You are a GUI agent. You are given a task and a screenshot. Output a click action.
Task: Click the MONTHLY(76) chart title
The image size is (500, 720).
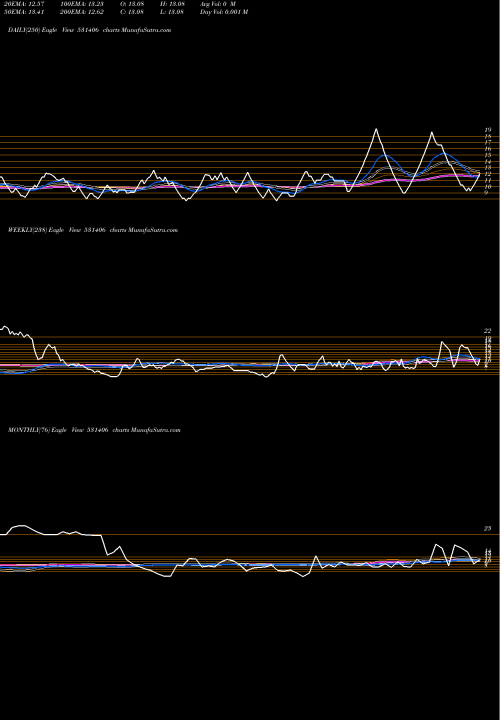[x=94, y=430]
